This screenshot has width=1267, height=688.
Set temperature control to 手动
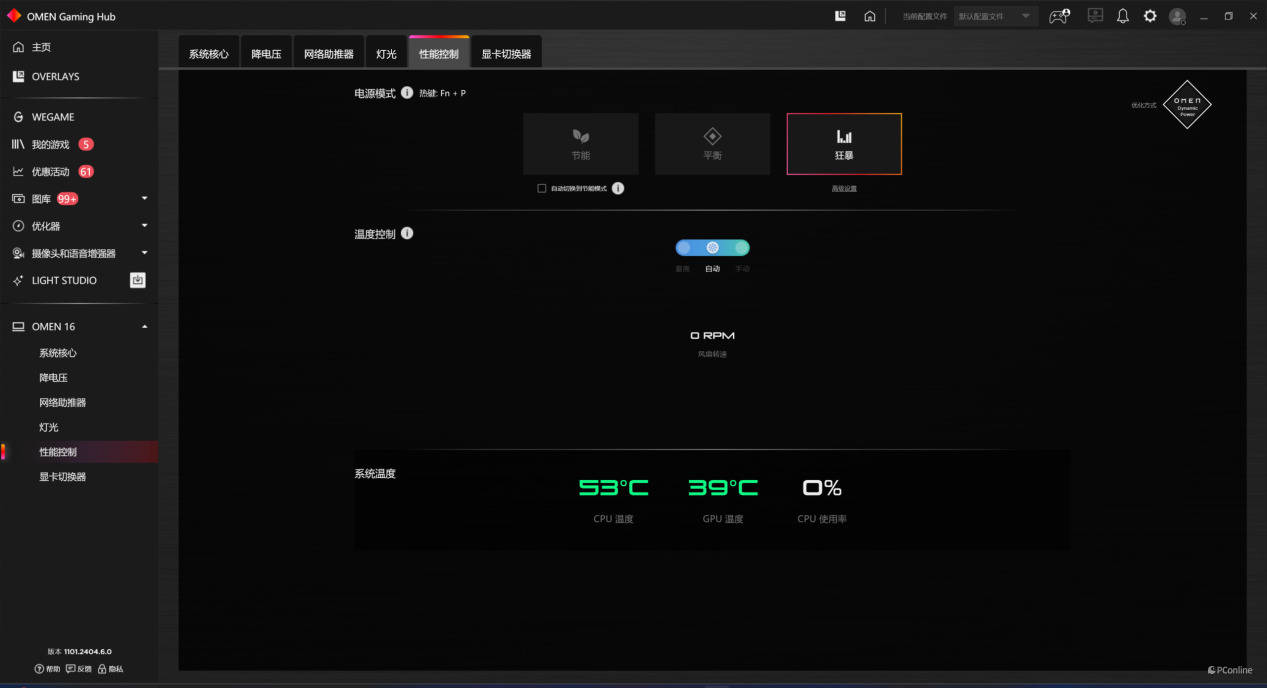tap(742, 248)
